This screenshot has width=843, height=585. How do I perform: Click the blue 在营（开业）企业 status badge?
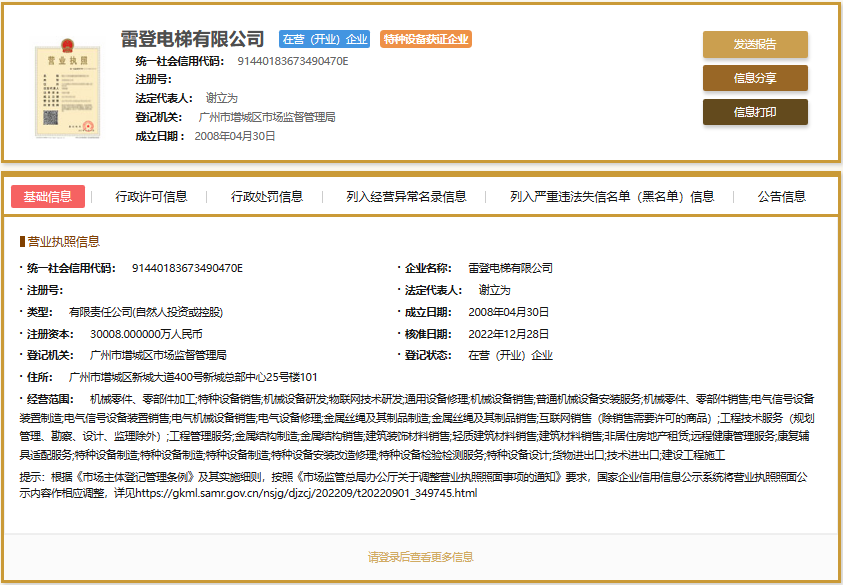[324, 40]
